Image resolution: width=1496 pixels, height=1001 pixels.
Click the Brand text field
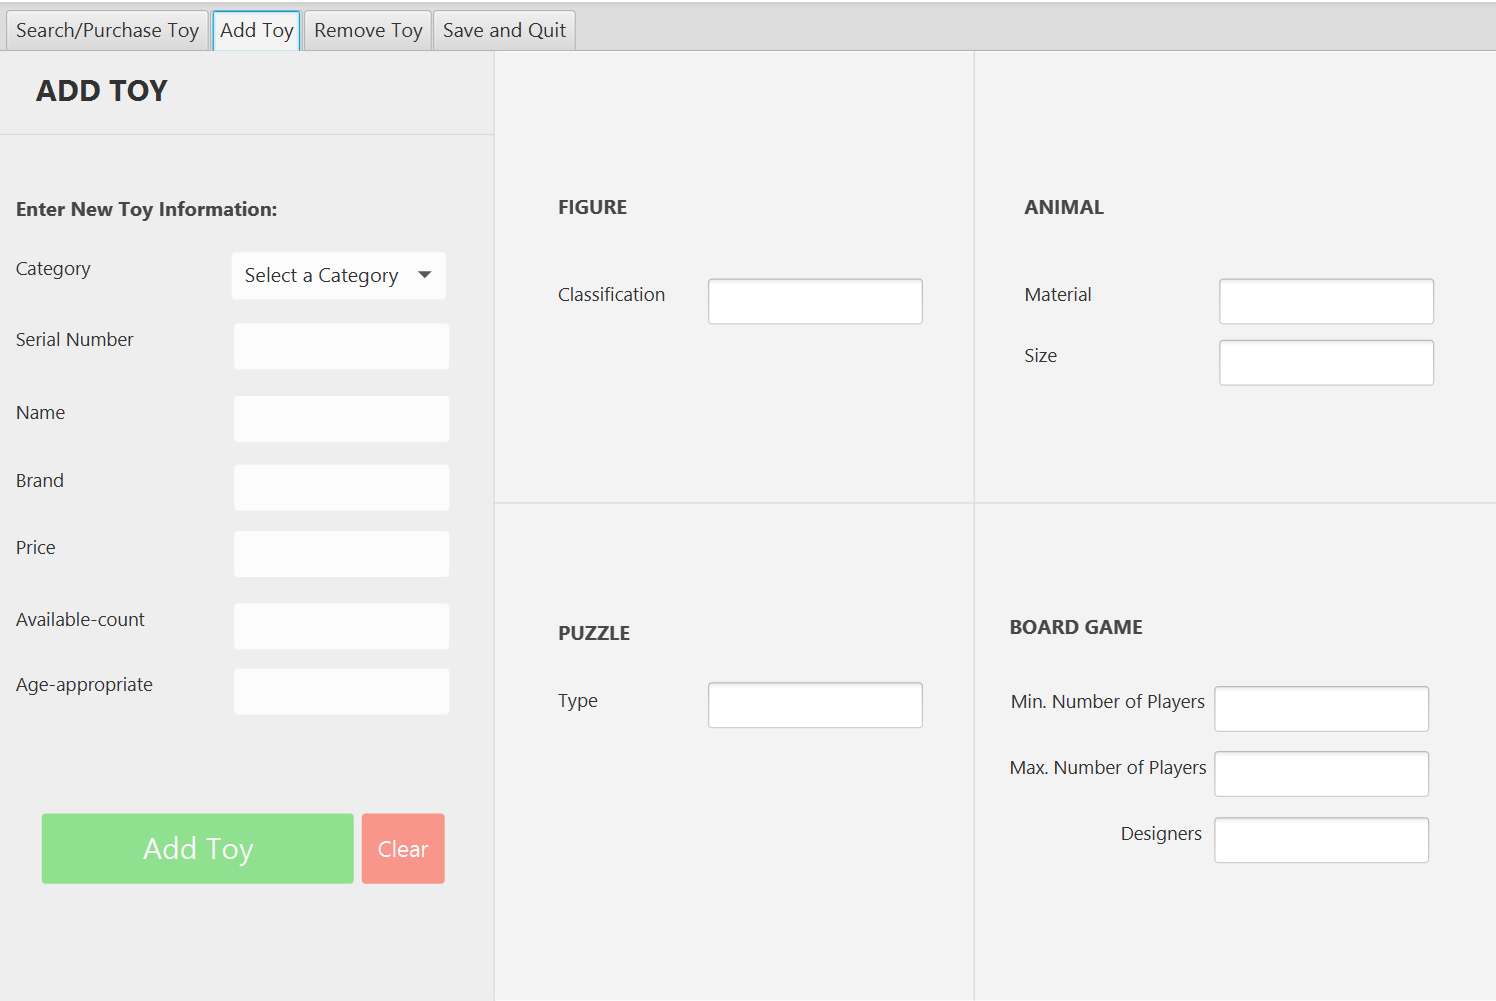click(x=342, y=488)
